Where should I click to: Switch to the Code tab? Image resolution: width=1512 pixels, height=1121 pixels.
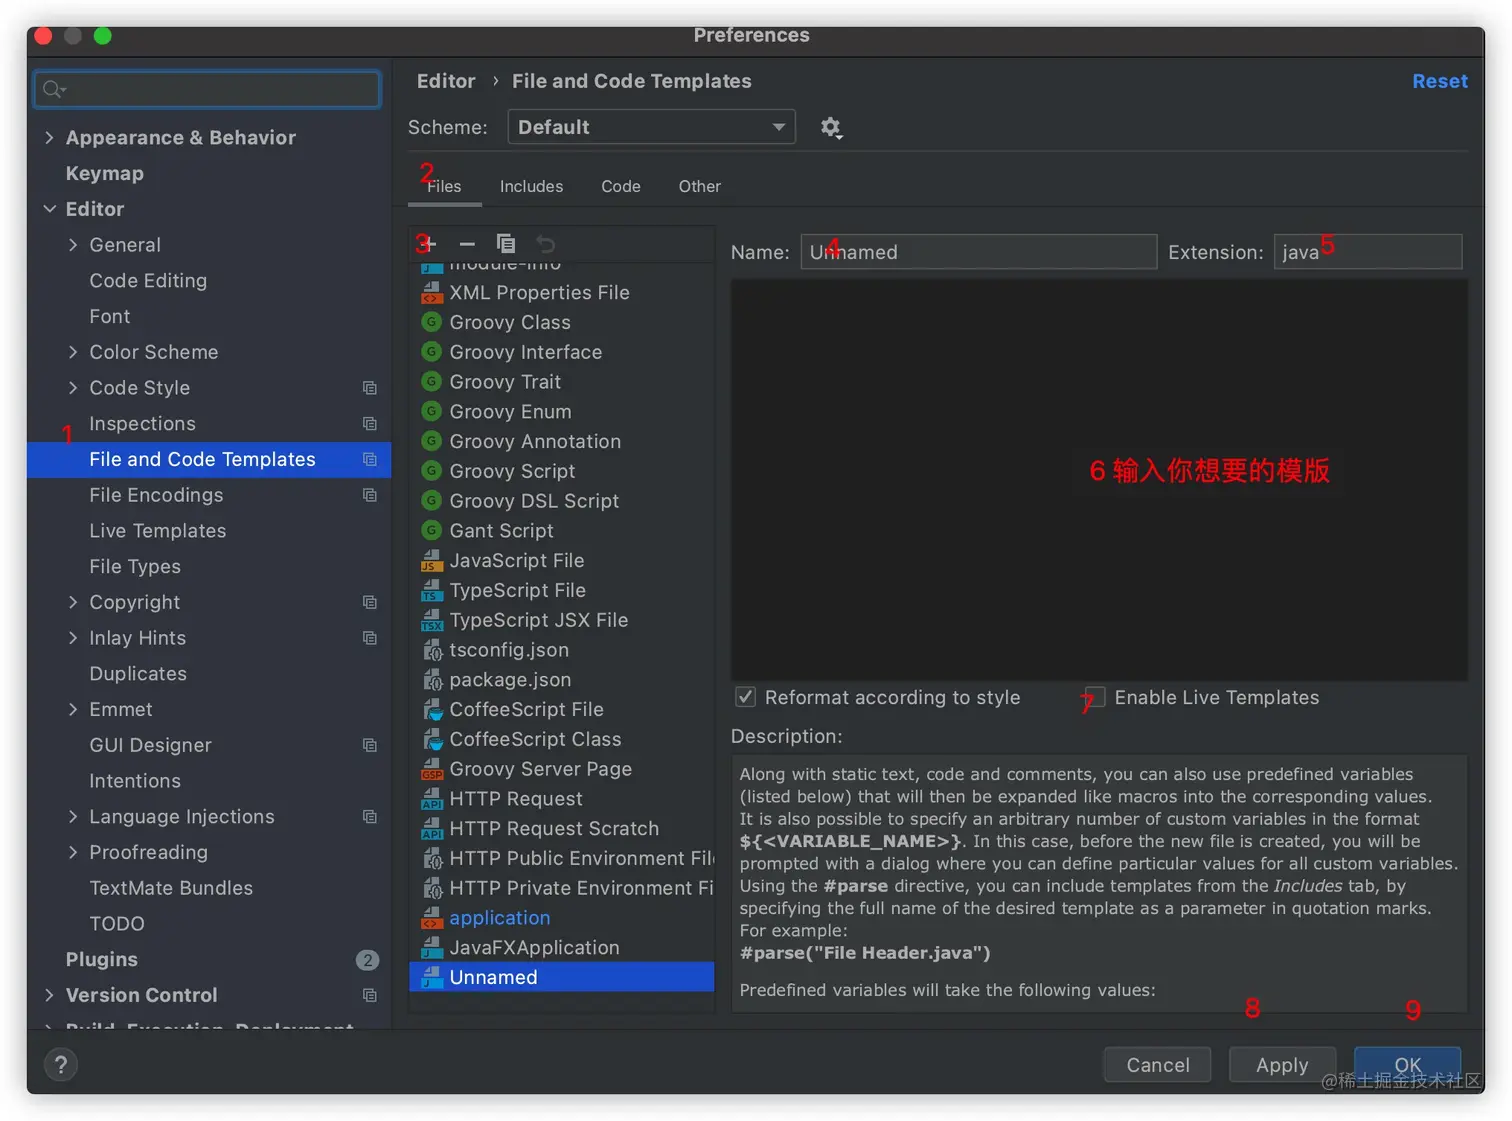pyautogui.click(x=621, y=187)
